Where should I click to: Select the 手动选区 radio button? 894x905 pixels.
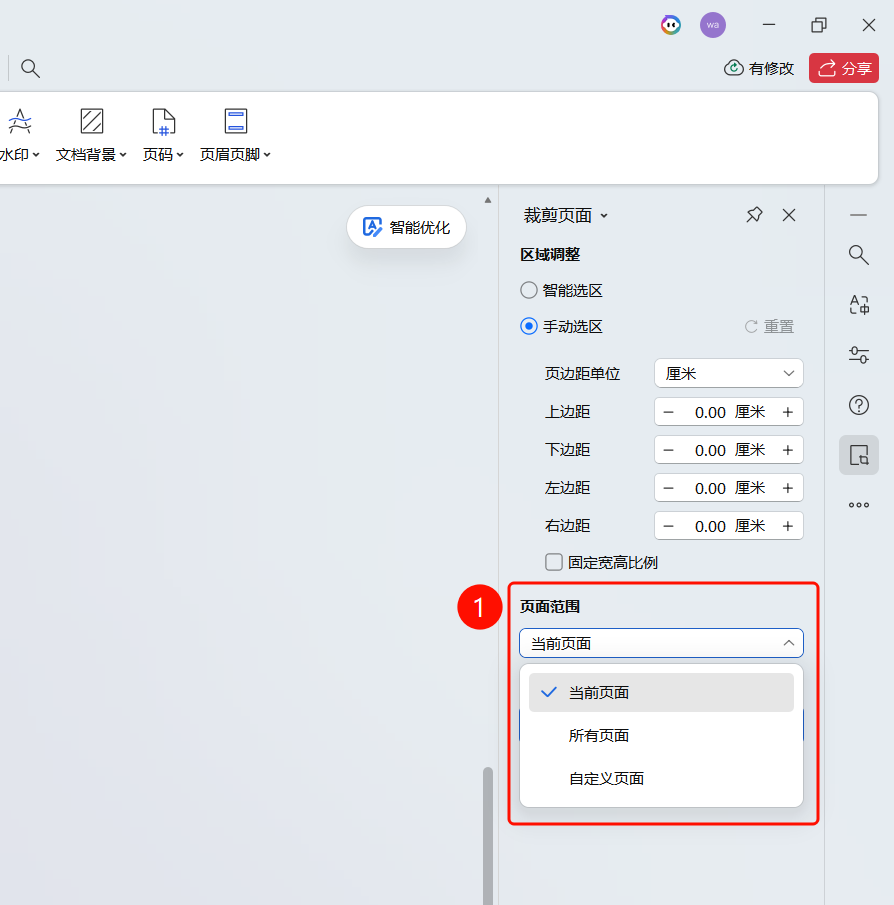(x=529, y=327)
